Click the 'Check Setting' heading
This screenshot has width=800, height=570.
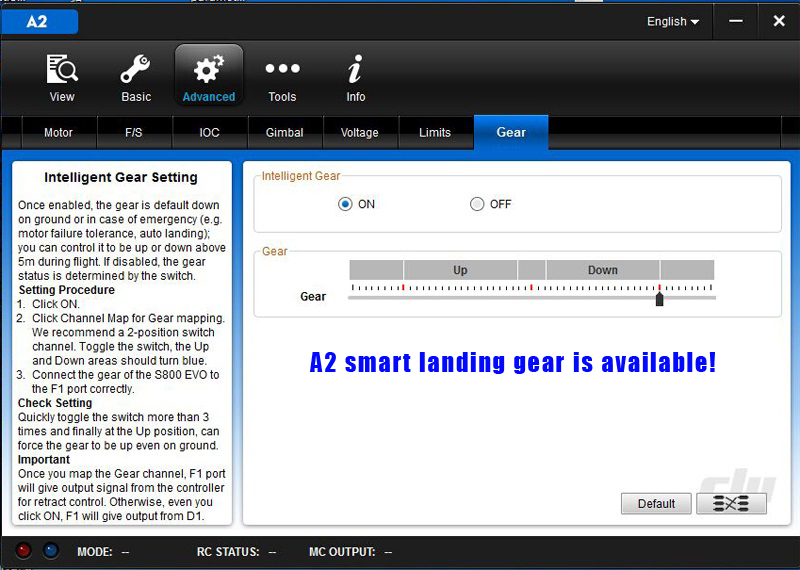(55, 403)
